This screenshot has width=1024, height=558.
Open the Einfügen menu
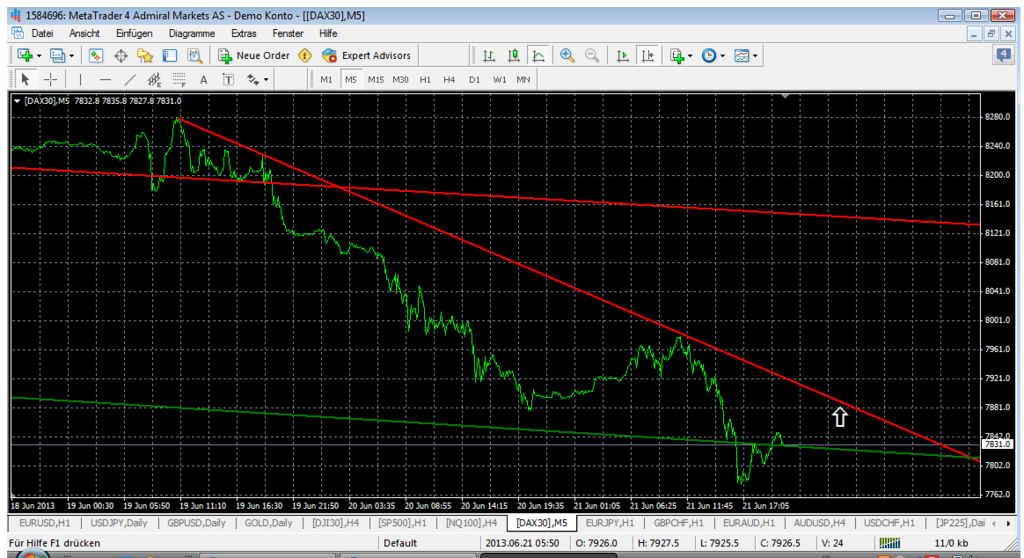pyautogui.click(x=134, y=33)
